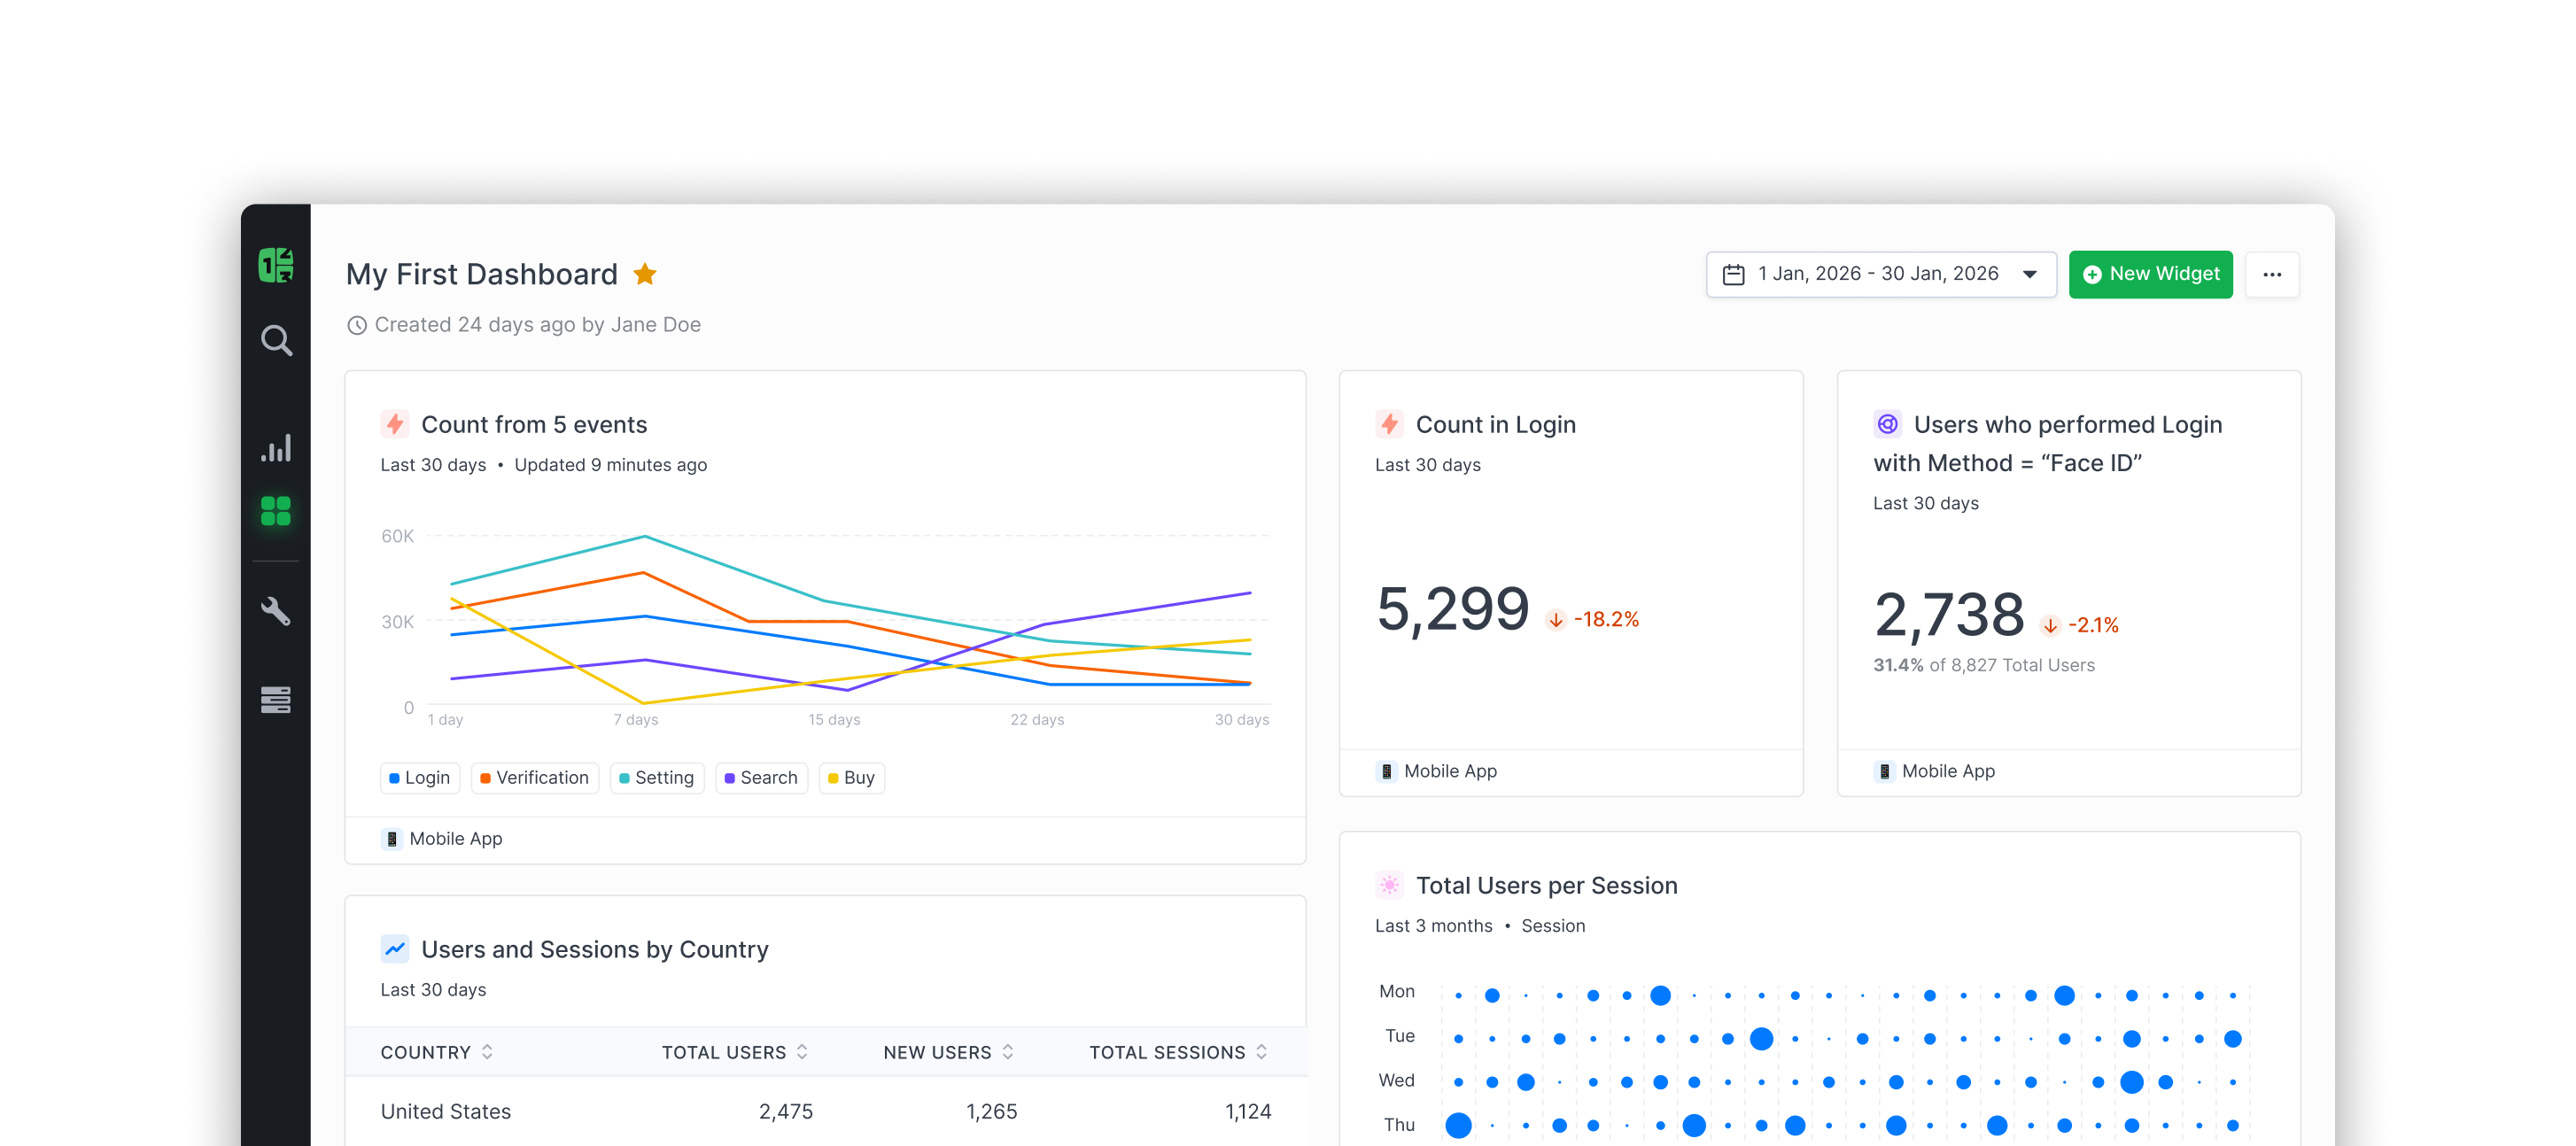Click the clock icon beside Created 24 days ago

point(357,325)
